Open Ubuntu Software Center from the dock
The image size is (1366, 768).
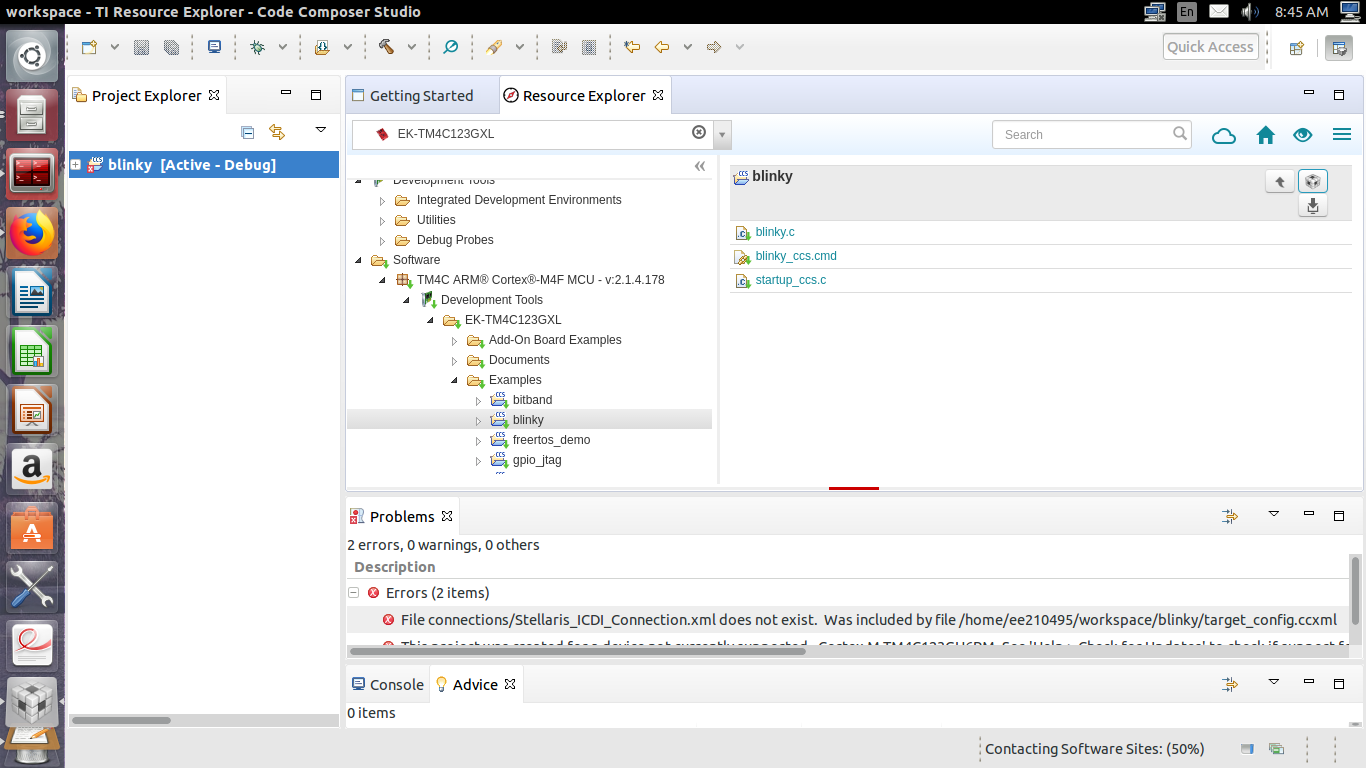click(x=32, y=528)
